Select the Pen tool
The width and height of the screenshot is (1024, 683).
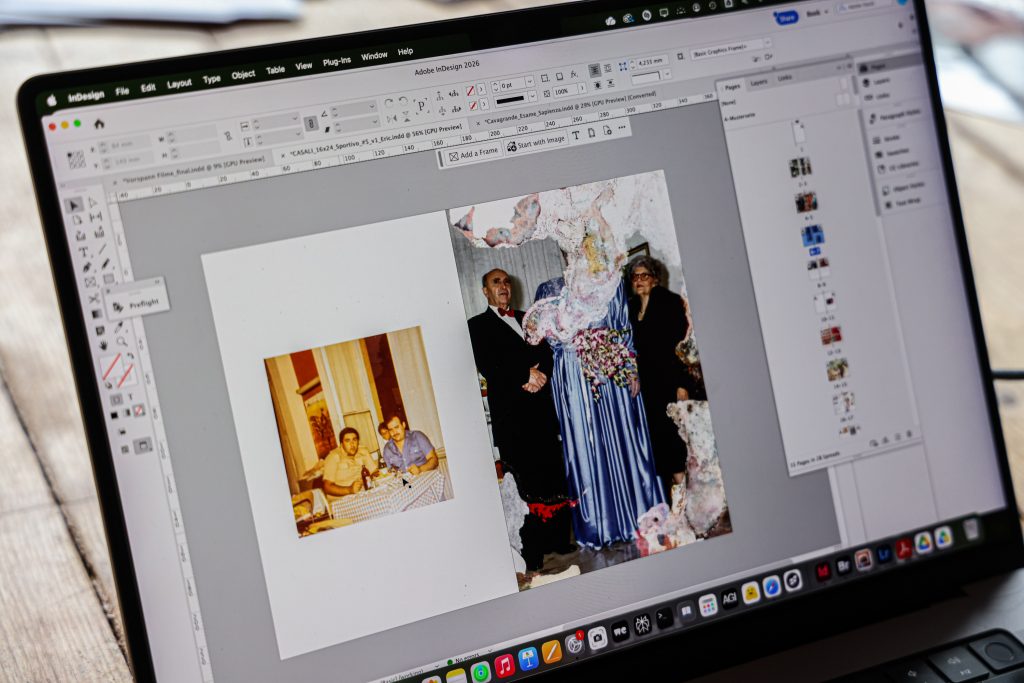(x=86, y=268)
